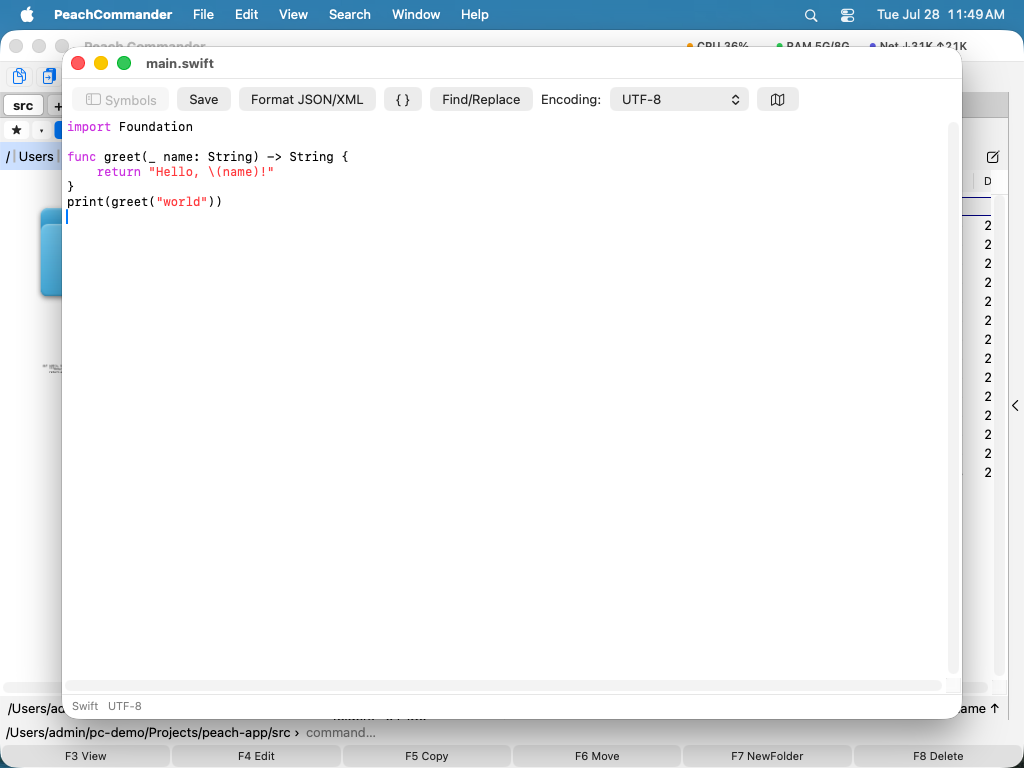Open the Window menu
This screenshot has height=768, width=1024.
416,14
